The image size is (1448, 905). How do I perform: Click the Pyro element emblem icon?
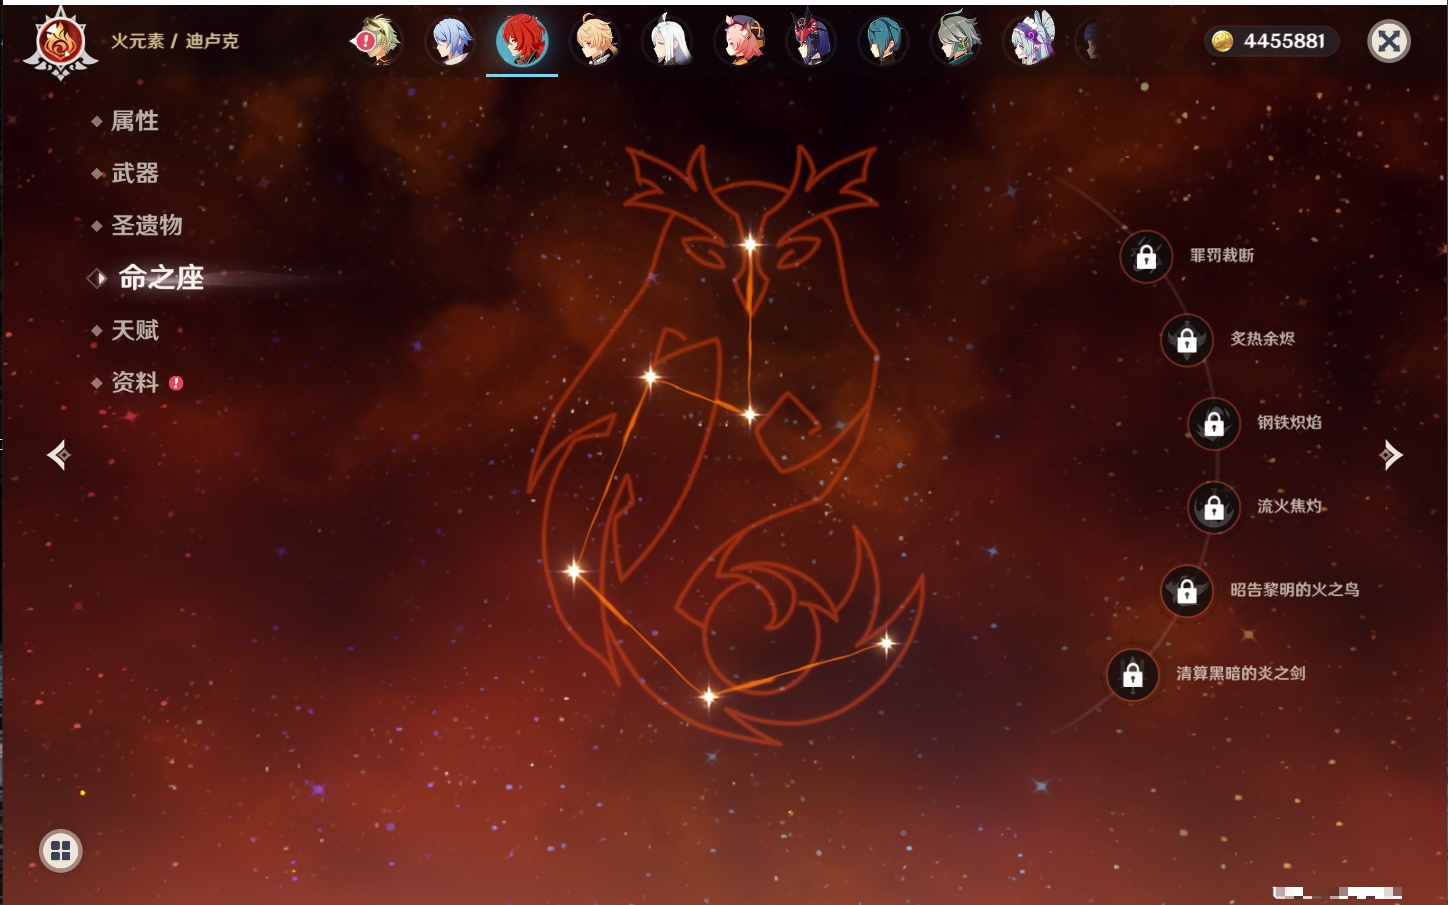[x=60, y=43]
